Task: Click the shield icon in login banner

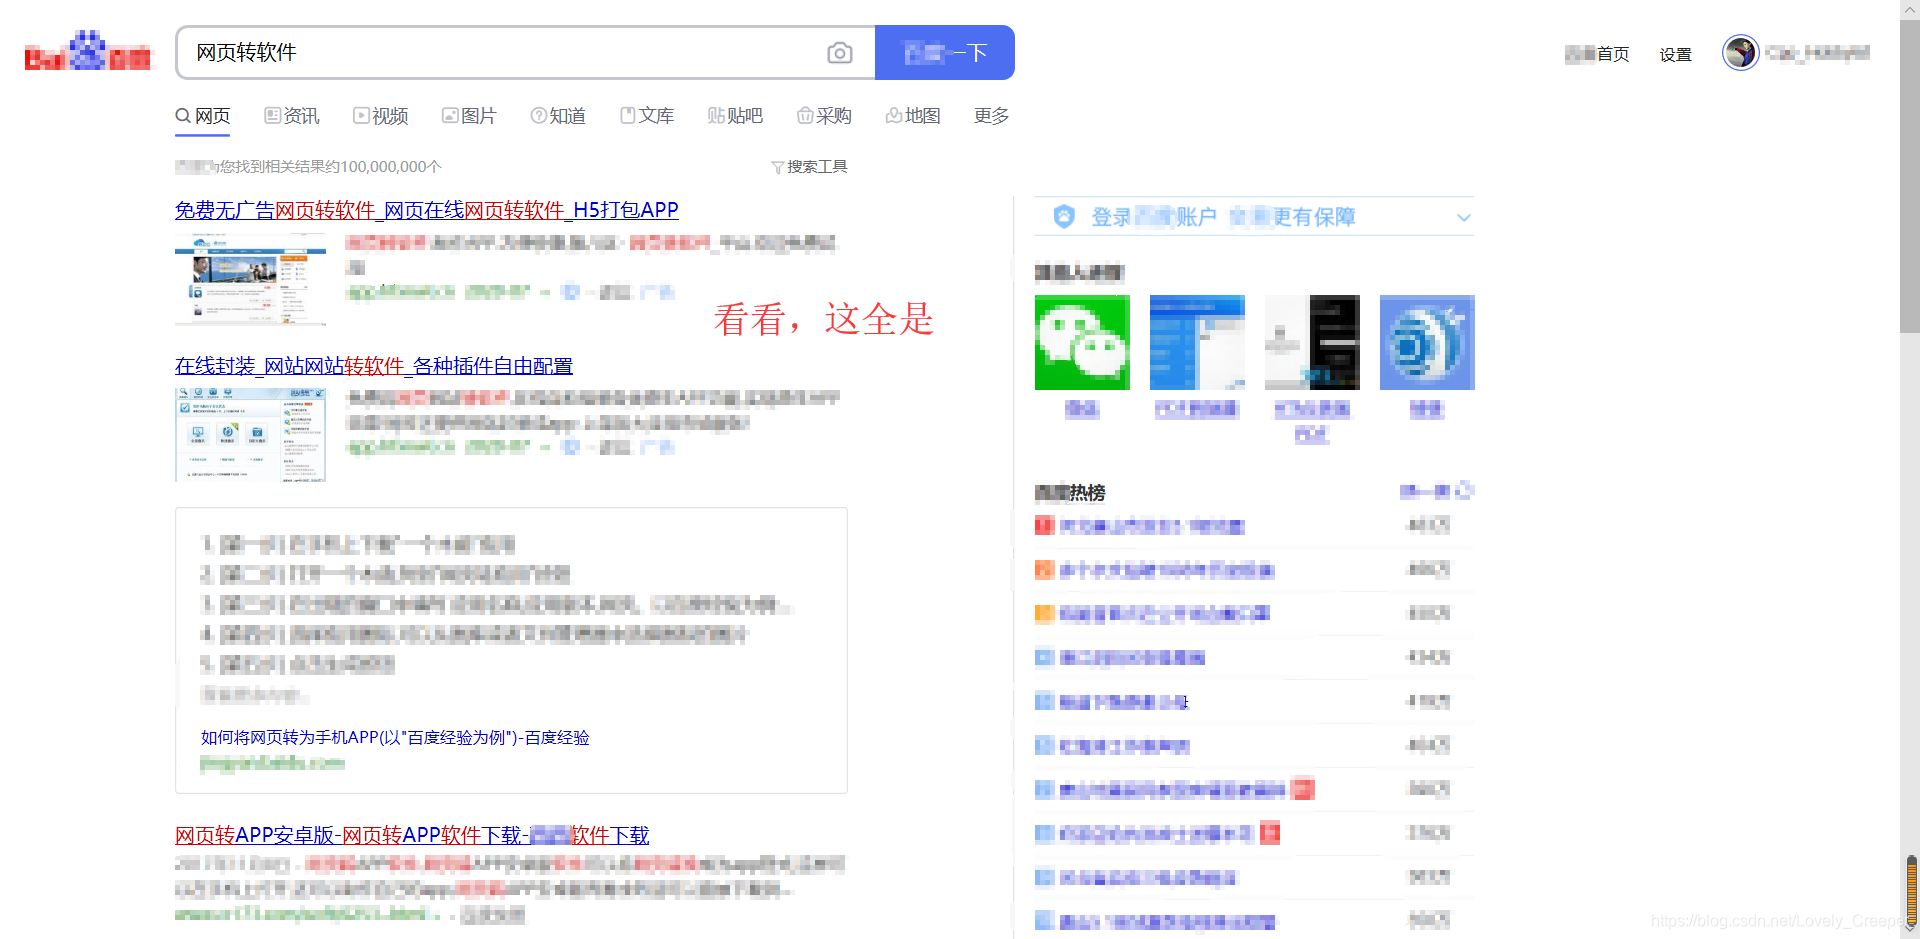Action: click(x=1065, y=216)
